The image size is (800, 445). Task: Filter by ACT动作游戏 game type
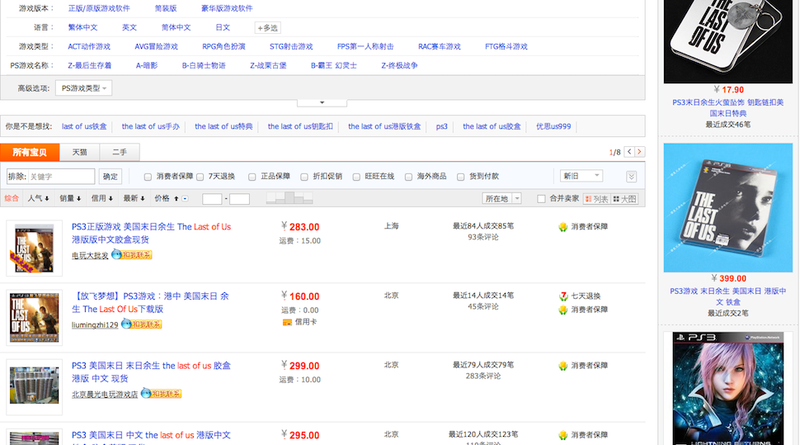[89, 46]
